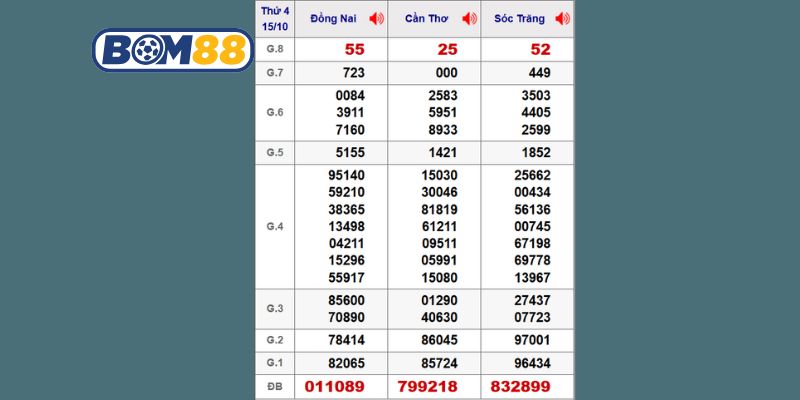This screenshot has width=800, height=400.
Task: Click the Cần Thơ speaker icon
Action: [x=469, y=19]
